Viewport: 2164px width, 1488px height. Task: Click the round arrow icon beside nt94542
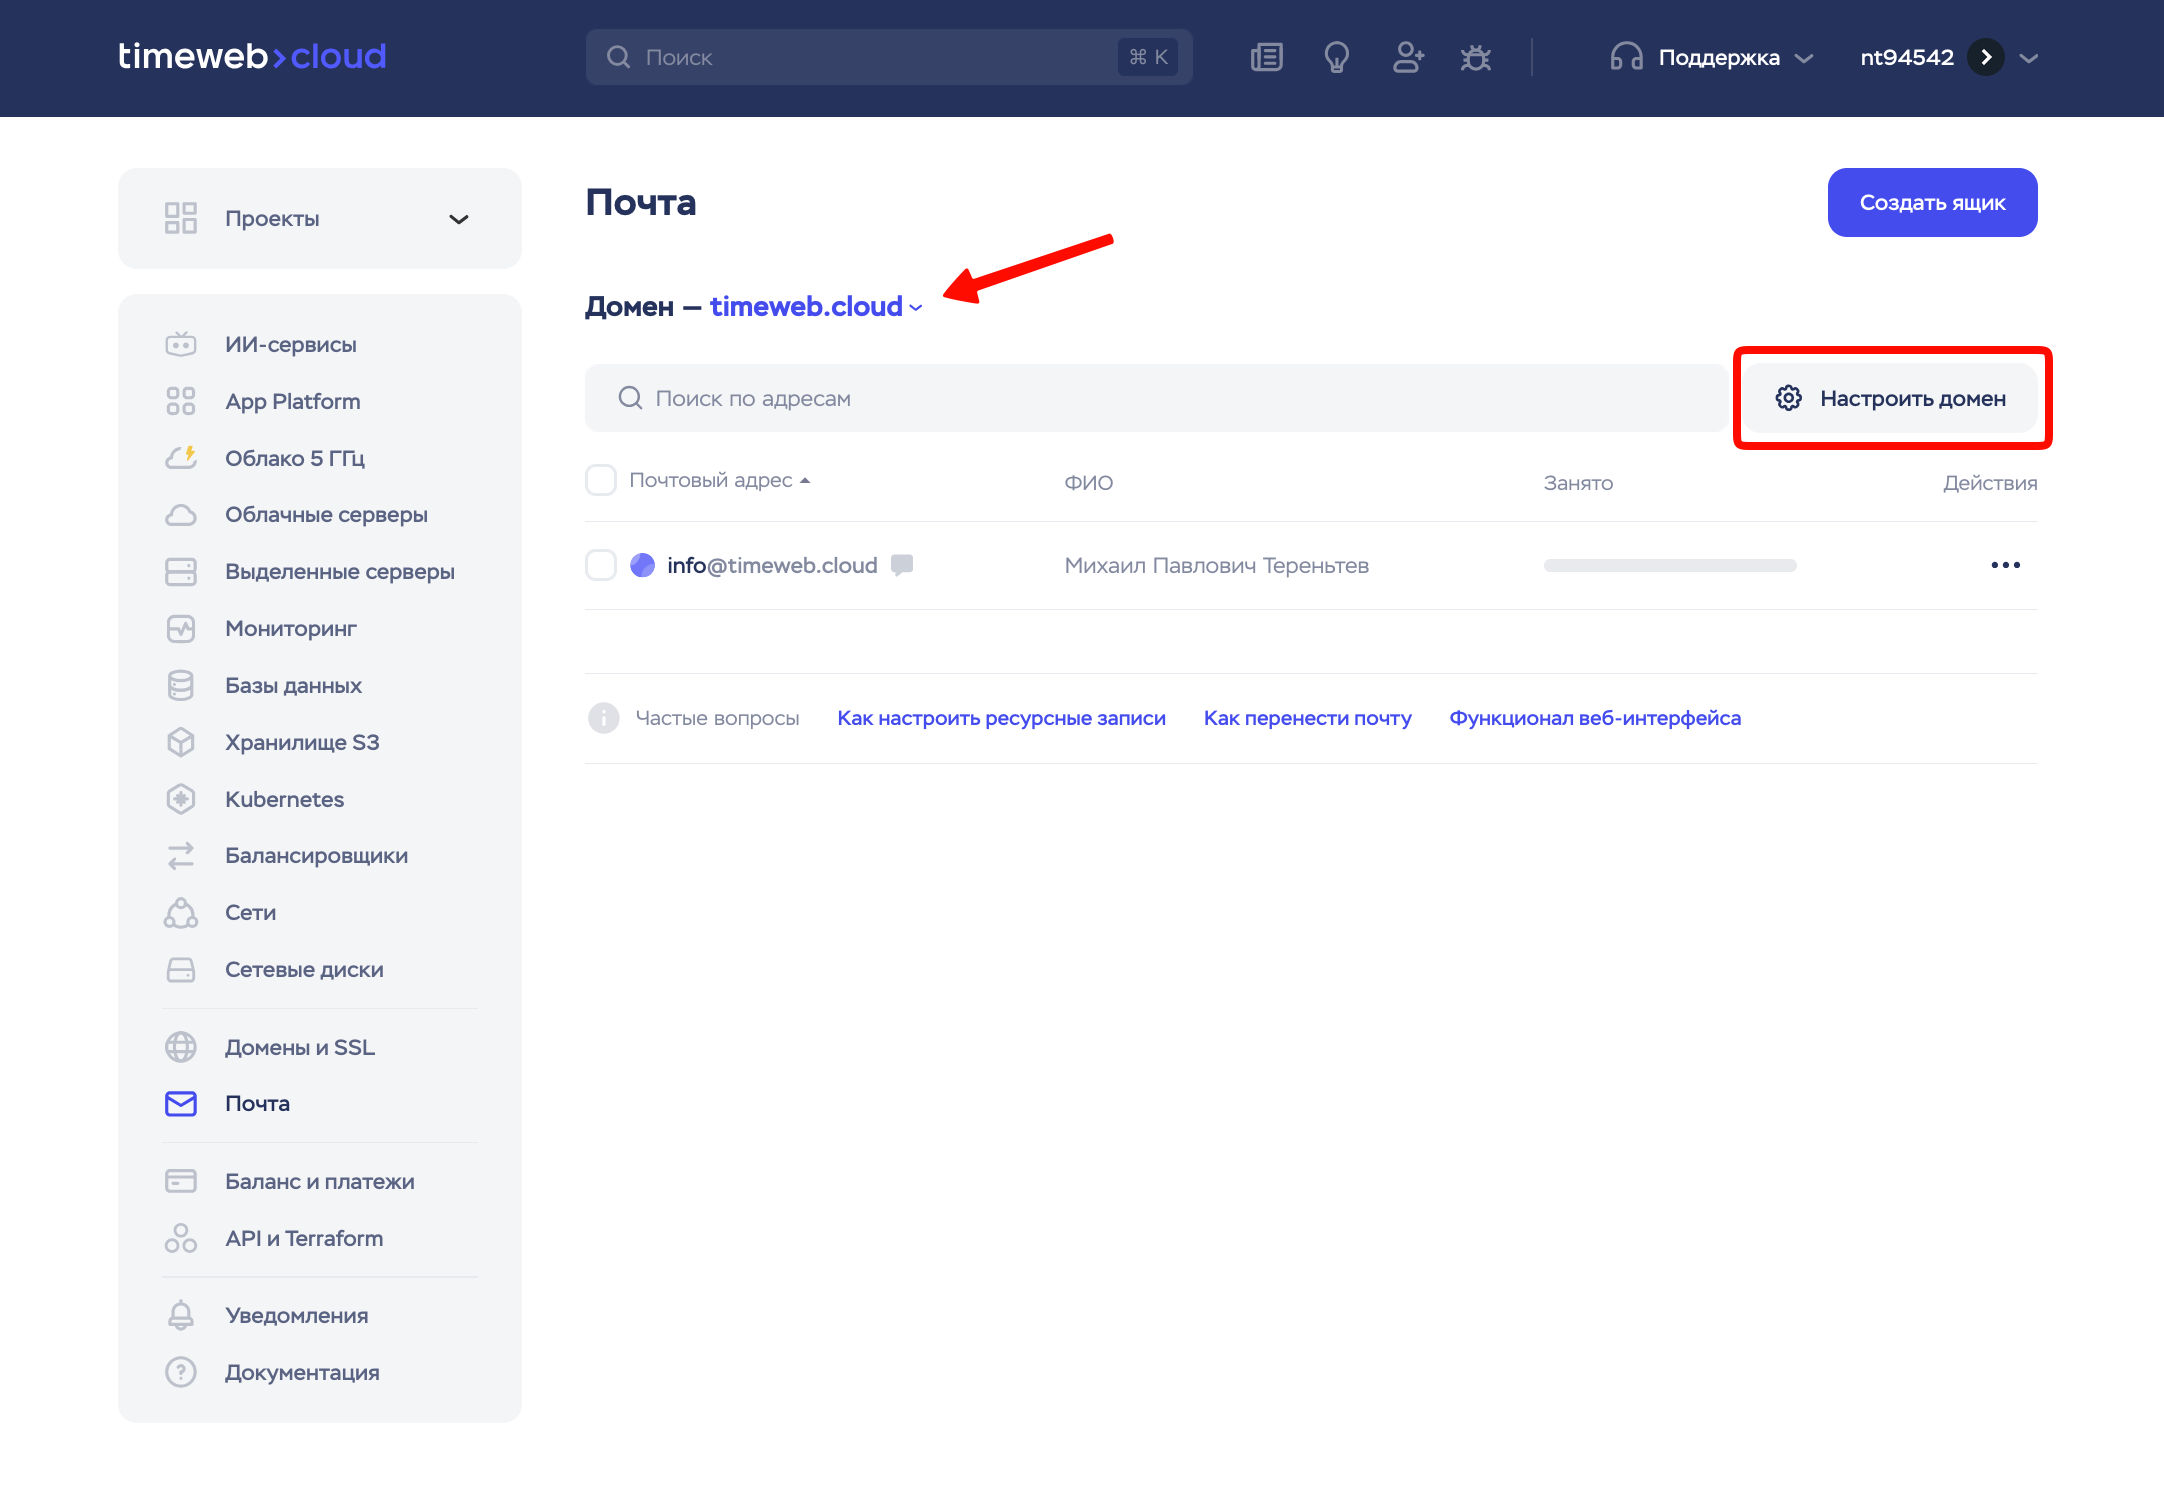(1986, 57)
